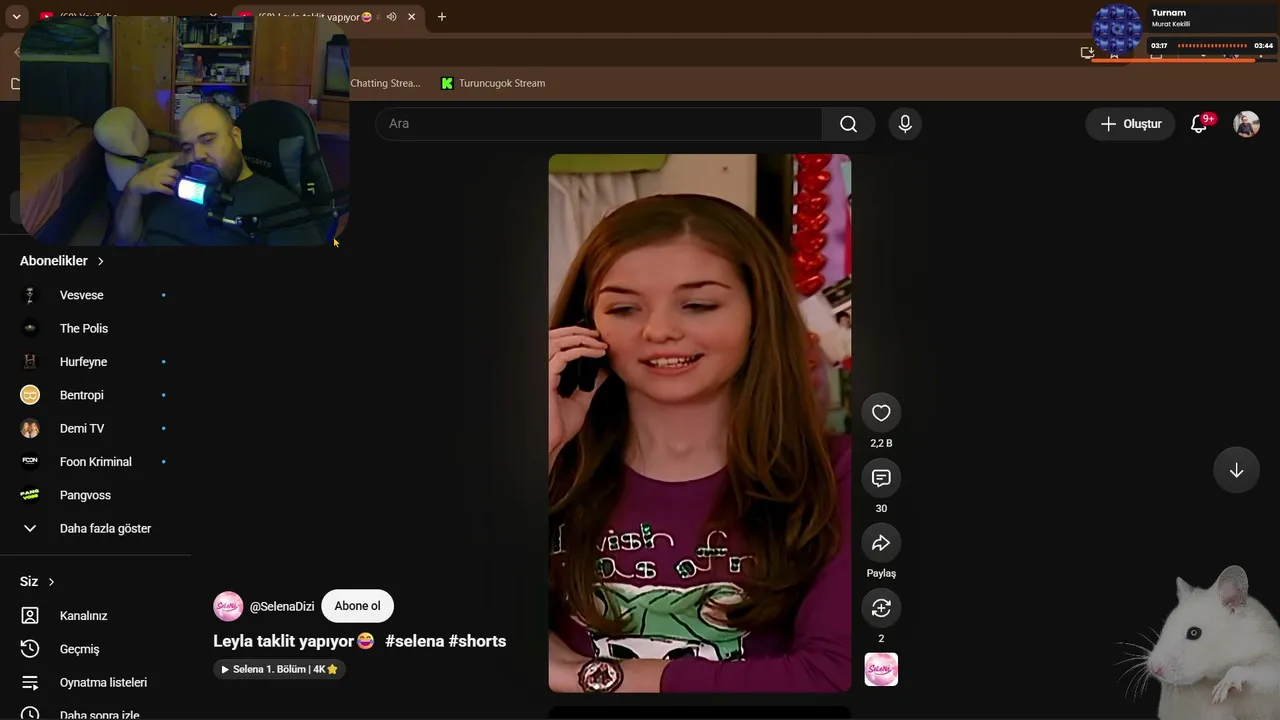The width and height of the screenshot is (1280, 720).
Task: Click the Turnam song title
Action: pos(1168,13)
